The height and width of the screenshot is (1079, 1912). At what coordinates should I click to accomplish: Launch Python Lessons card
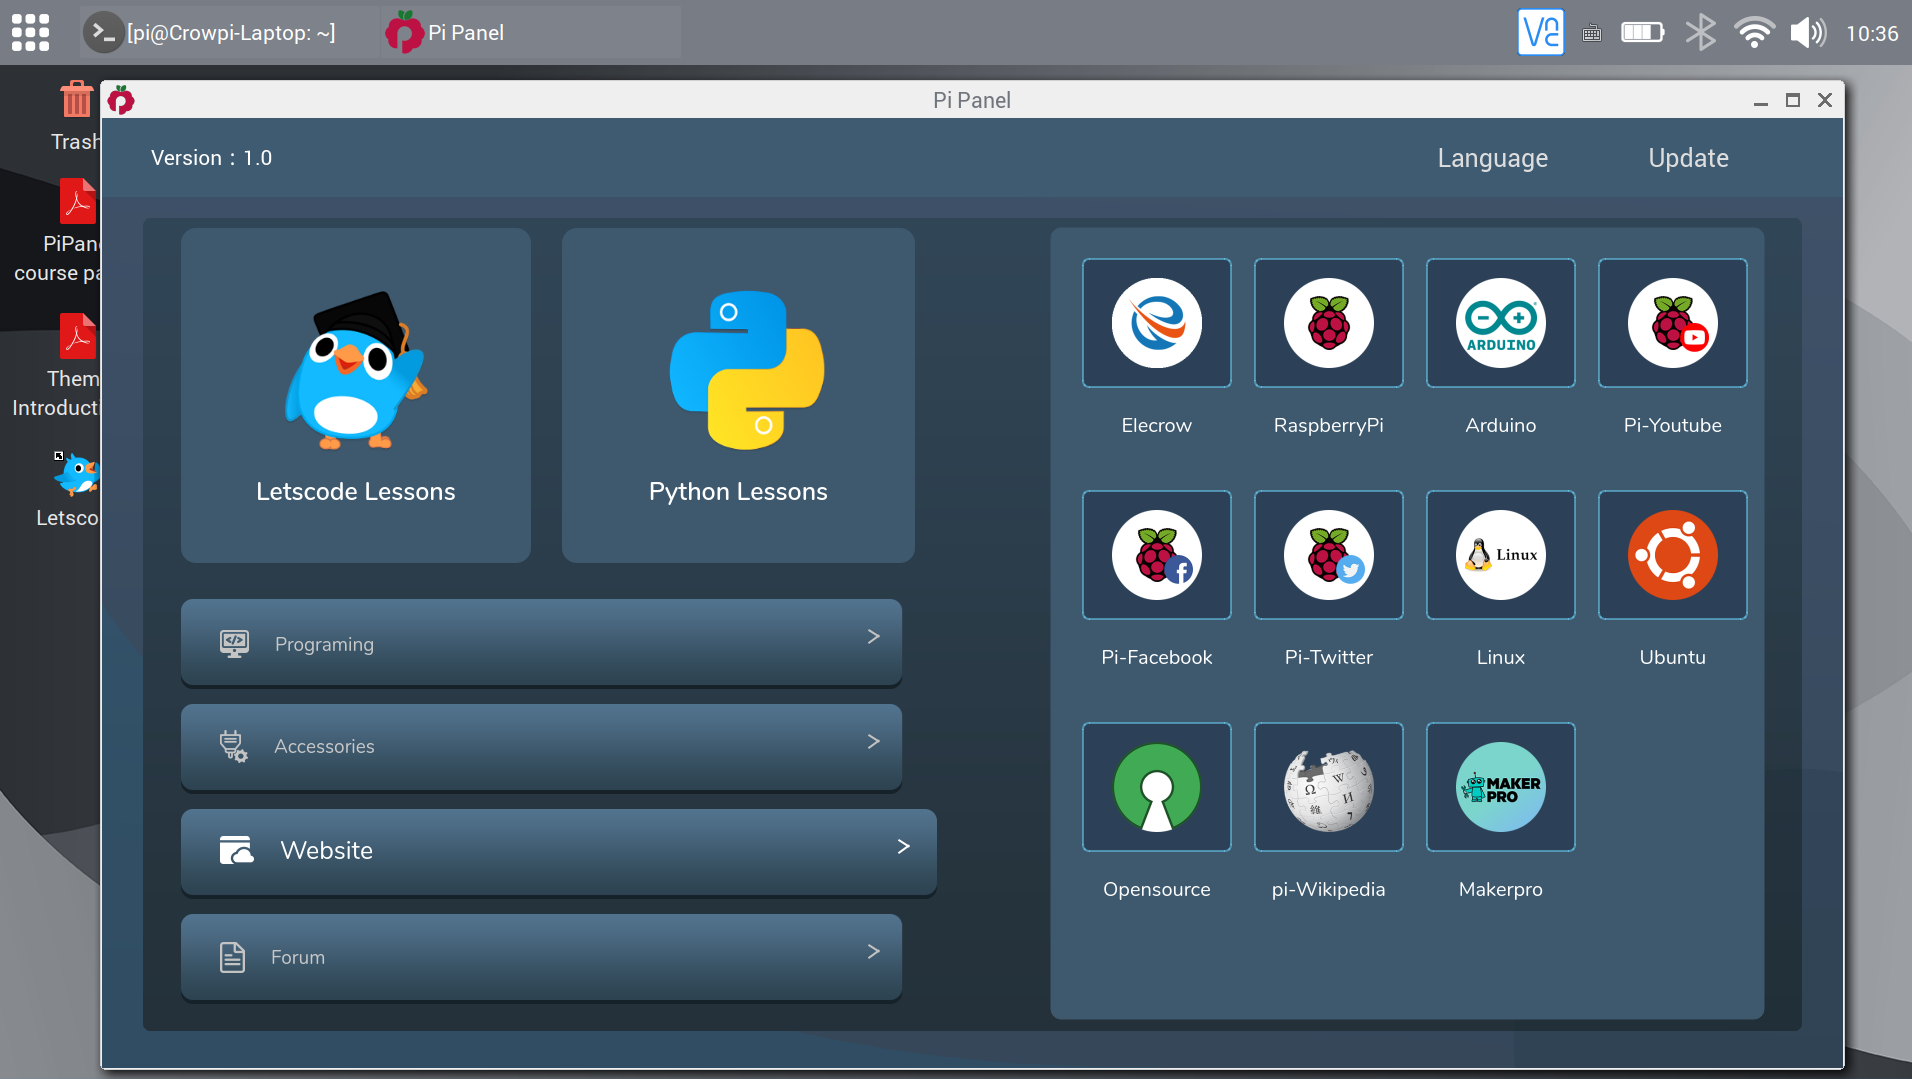(738, 395)
